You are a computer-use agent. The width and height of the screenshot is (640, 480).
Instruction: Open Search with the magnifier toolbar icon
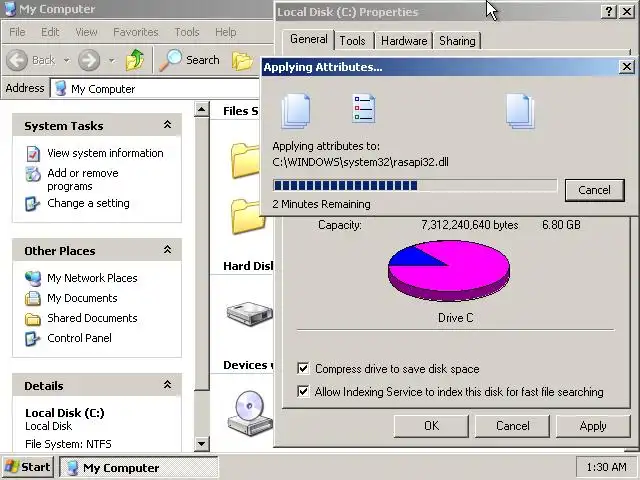click(x=170, y=60)
